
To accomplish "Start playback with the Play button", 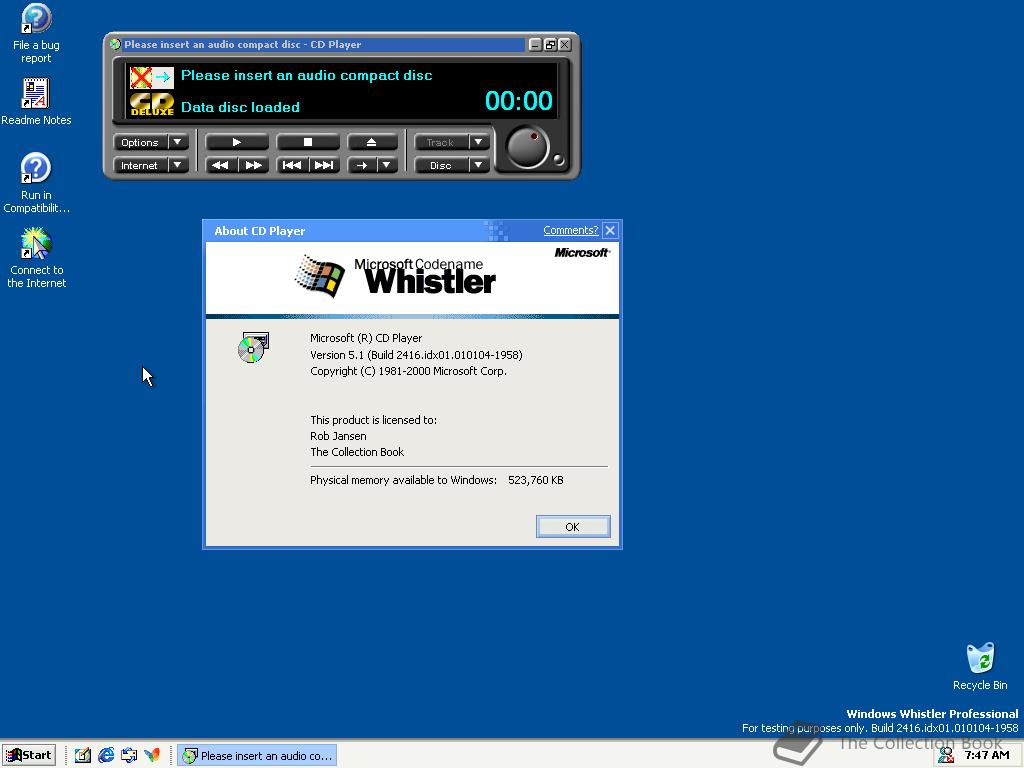I will click(x=236, y=142).
